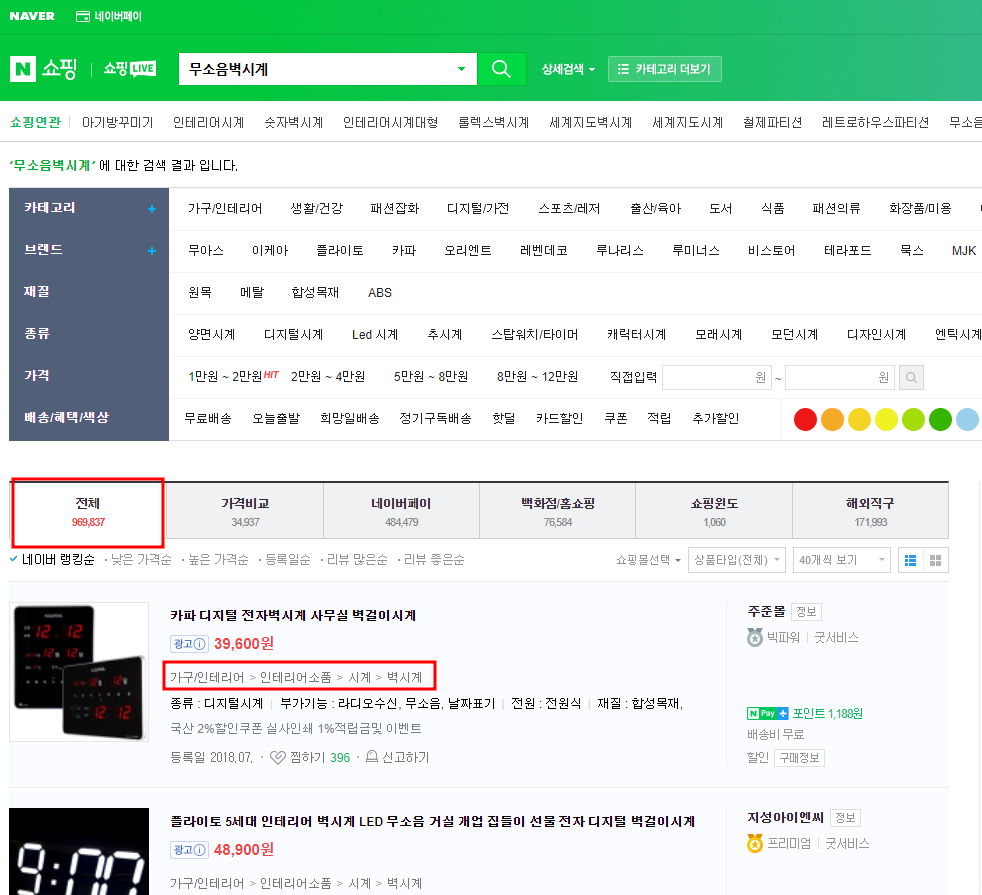Click the N Pay plus badge
This screenshot has width=982, height=895.
(x=767, y=713)
